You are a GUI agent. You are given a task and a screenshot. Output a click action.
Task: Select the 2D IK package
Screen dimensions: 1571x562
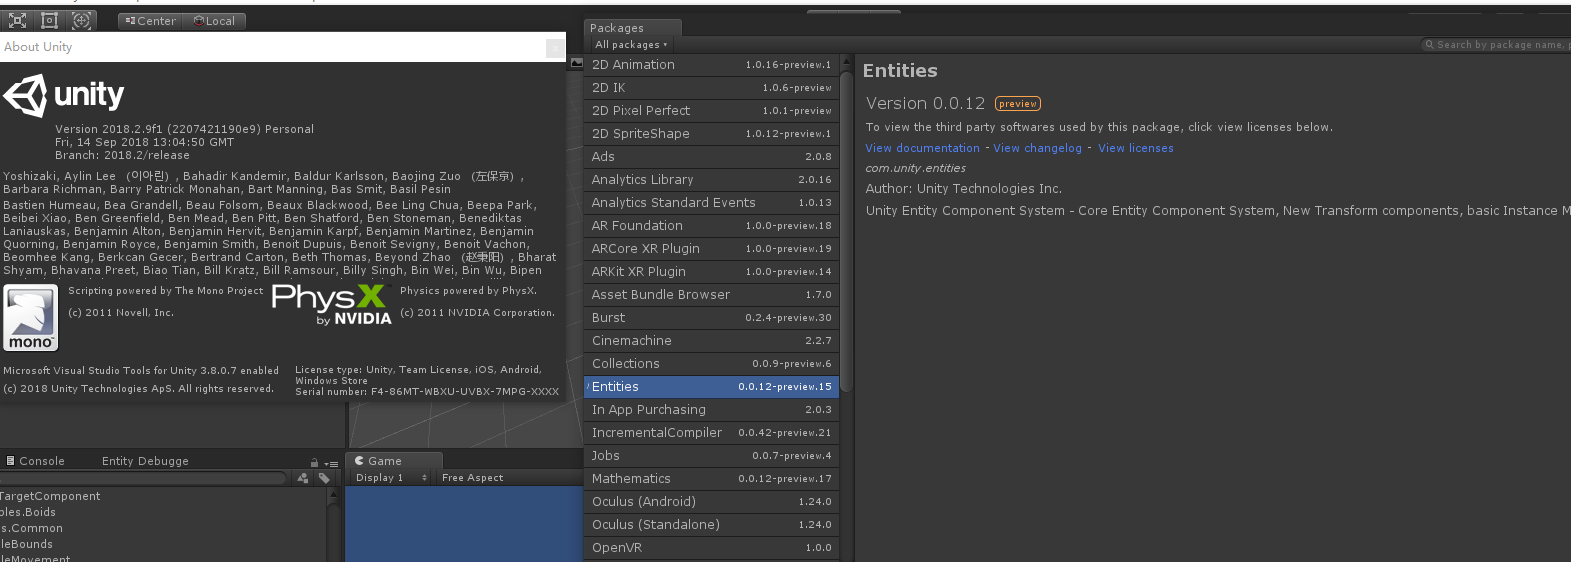click(711, 88)
